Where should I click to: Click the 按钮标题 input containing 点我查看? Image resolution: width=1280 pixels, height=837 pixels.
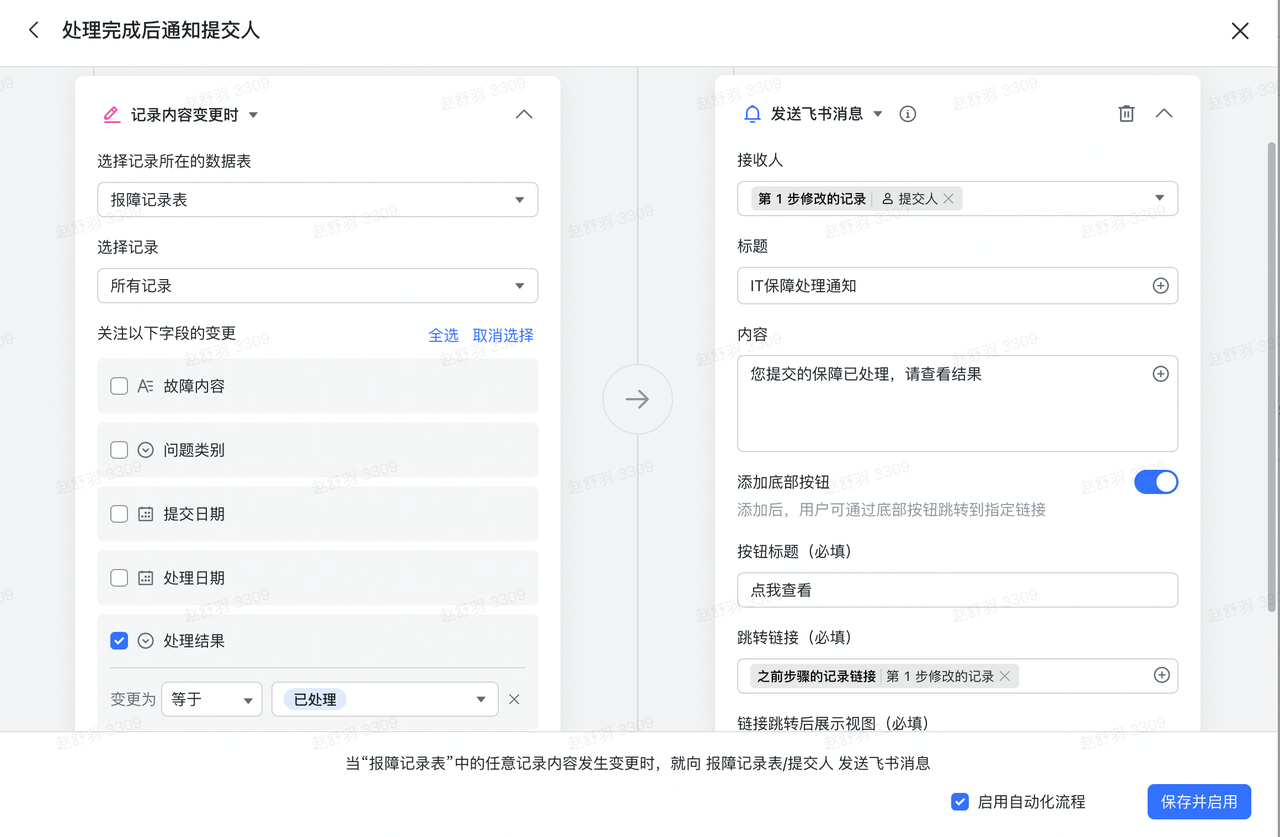point(956,590)
